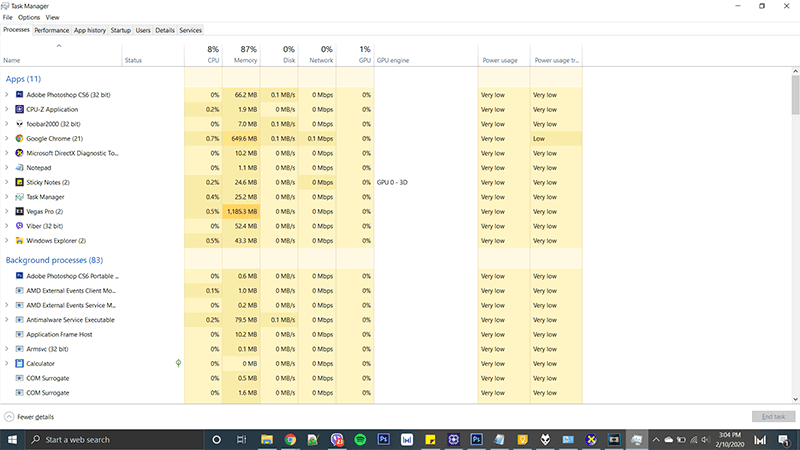This screenshot has width=800, height=450.
Task: Select the Task Manager process row
Action: pyautogui.click(x=291, y=197)
